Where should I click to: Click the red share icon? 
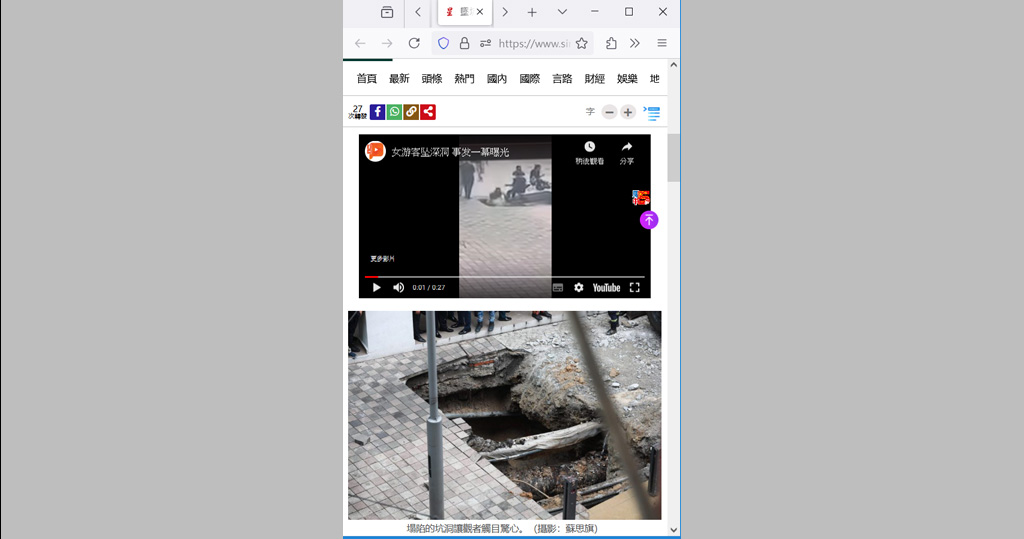pos(428,112)
